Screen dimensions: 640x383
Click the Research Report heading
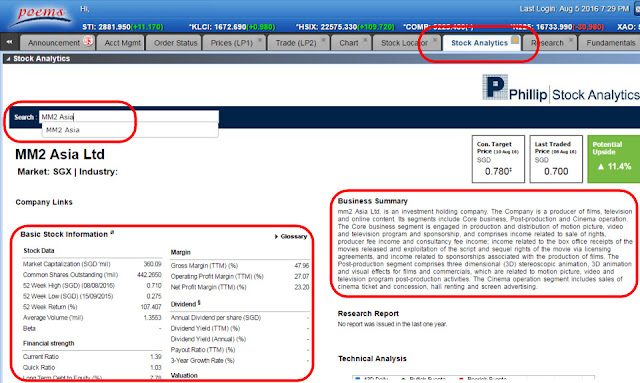coord(368,314)
